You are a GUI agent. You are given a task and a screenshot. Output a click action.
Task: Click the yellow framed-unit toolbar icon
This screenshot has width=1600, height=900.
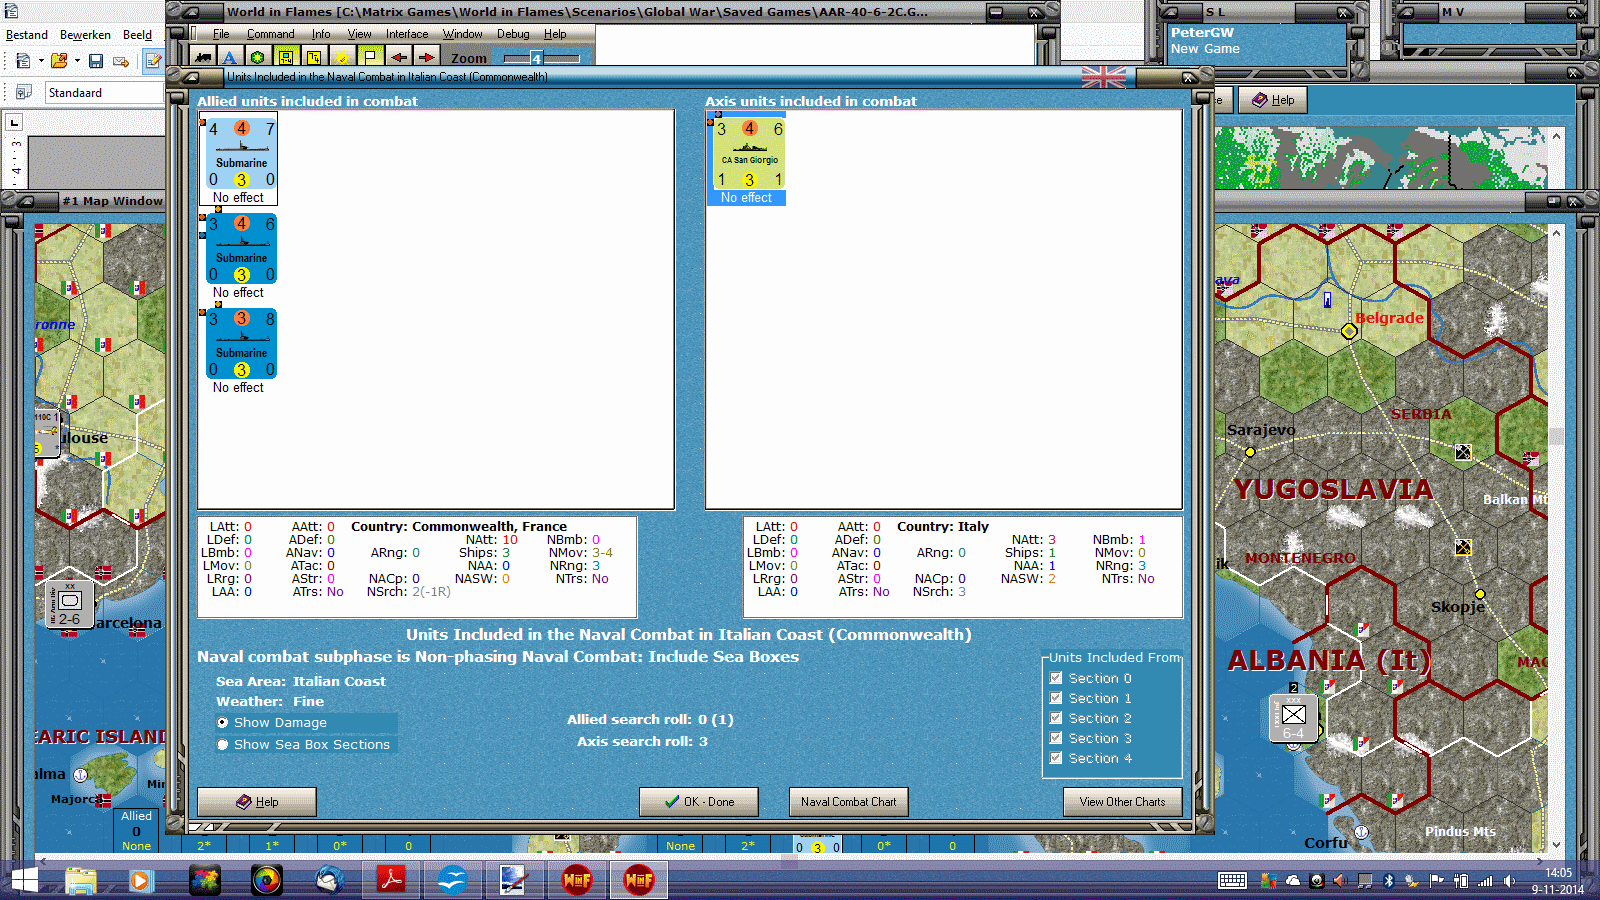[x=286, y=58]
